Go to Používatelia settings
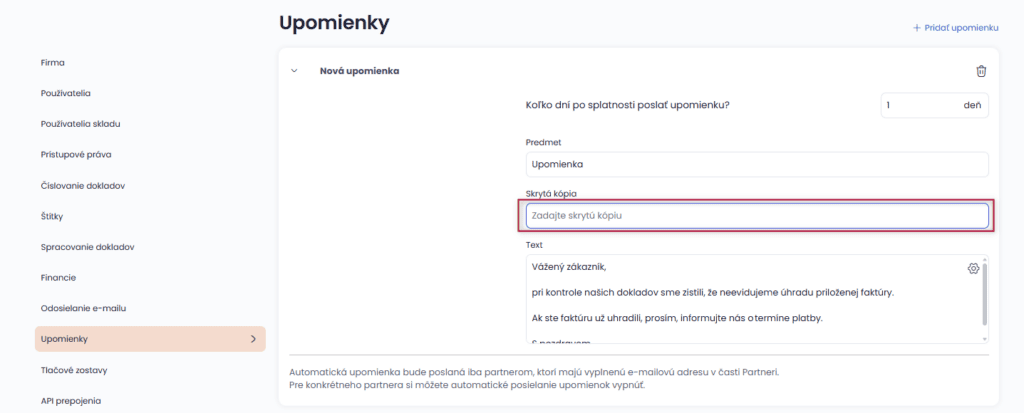The width and height of the screenshot is (1024, 413). pyautogui.click(x=66, y=93)
